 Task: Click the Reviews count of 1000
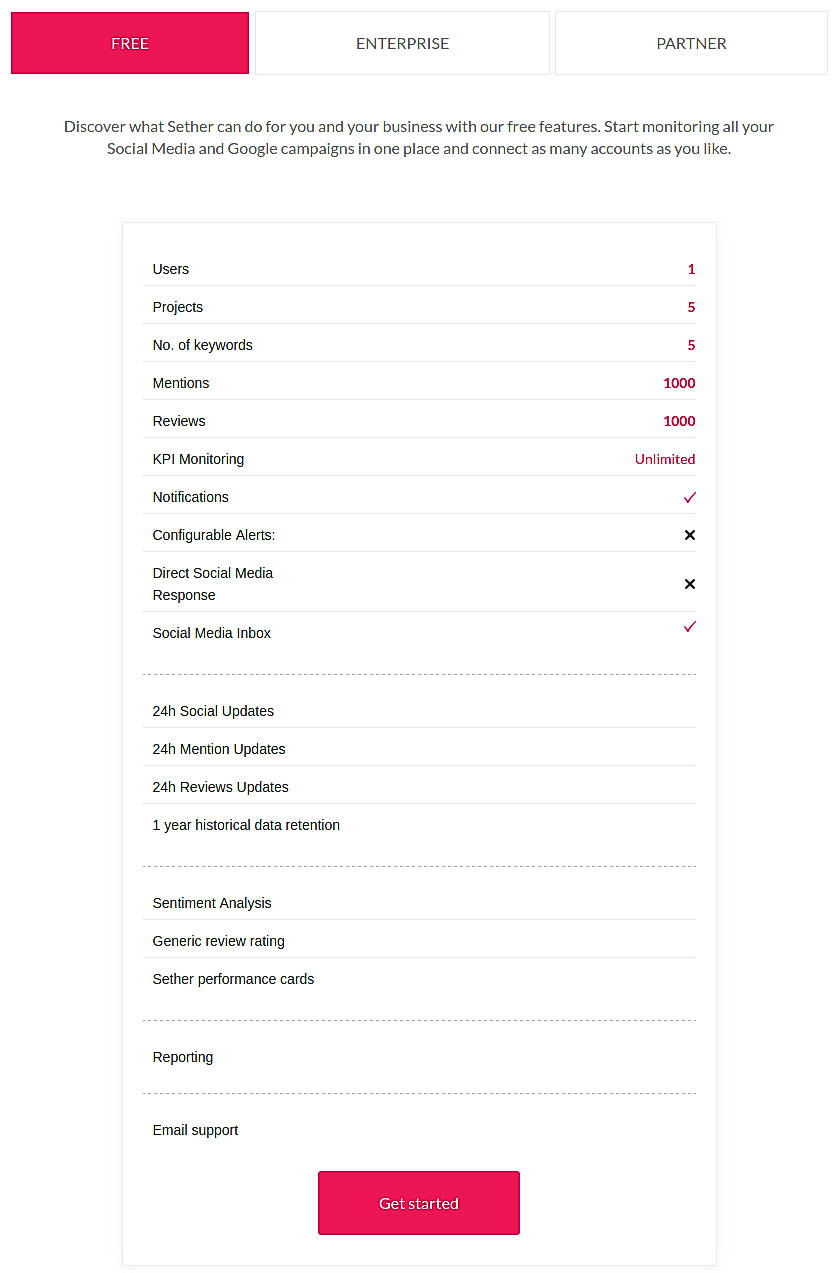(x=679, y=421)
